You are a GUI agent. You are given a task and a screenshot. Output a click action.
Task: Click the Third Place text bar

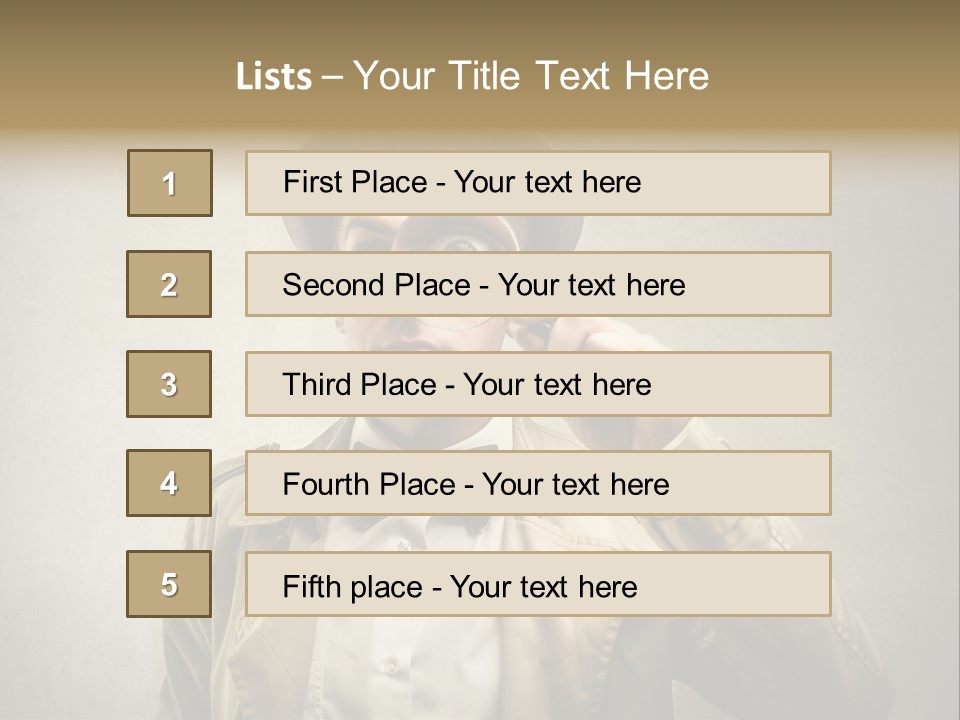(538, 384)
